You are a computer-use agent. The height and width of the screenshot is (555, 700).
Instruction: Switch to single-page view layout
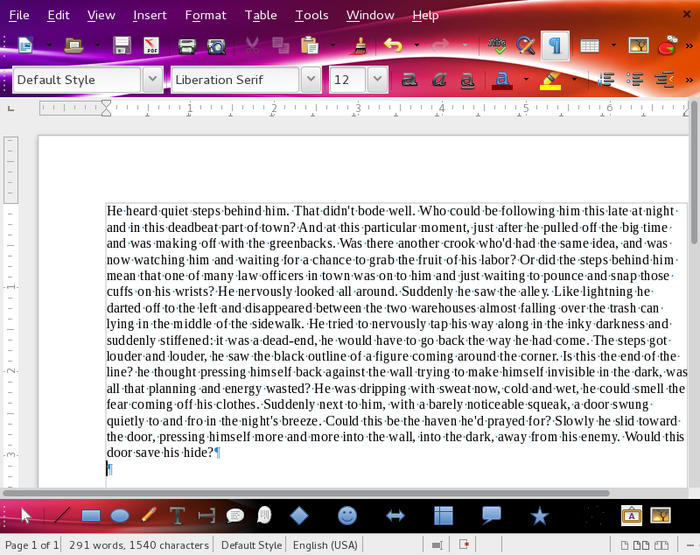click(x=625, y=545)
